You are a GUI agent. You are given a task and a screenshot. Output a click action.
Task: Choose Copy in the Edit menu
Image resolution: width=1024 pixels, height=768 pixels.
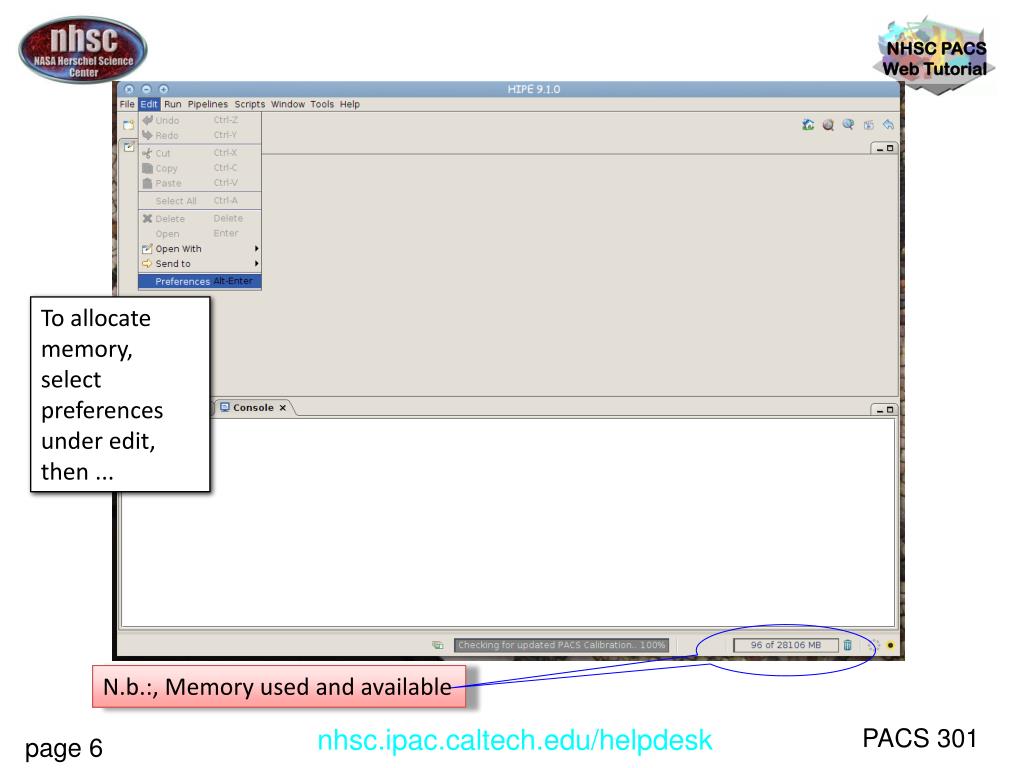[x=200, y=168]
